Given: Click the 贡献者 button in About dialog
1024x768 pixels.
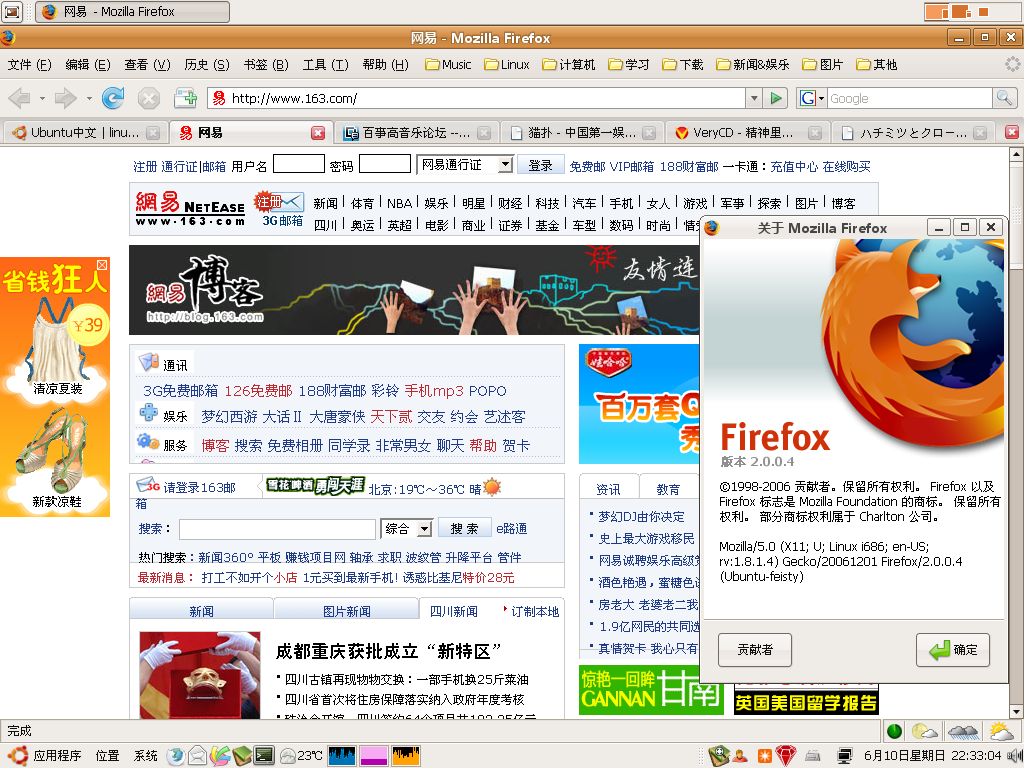Looking at the screenshot, I should click(755, 650).
